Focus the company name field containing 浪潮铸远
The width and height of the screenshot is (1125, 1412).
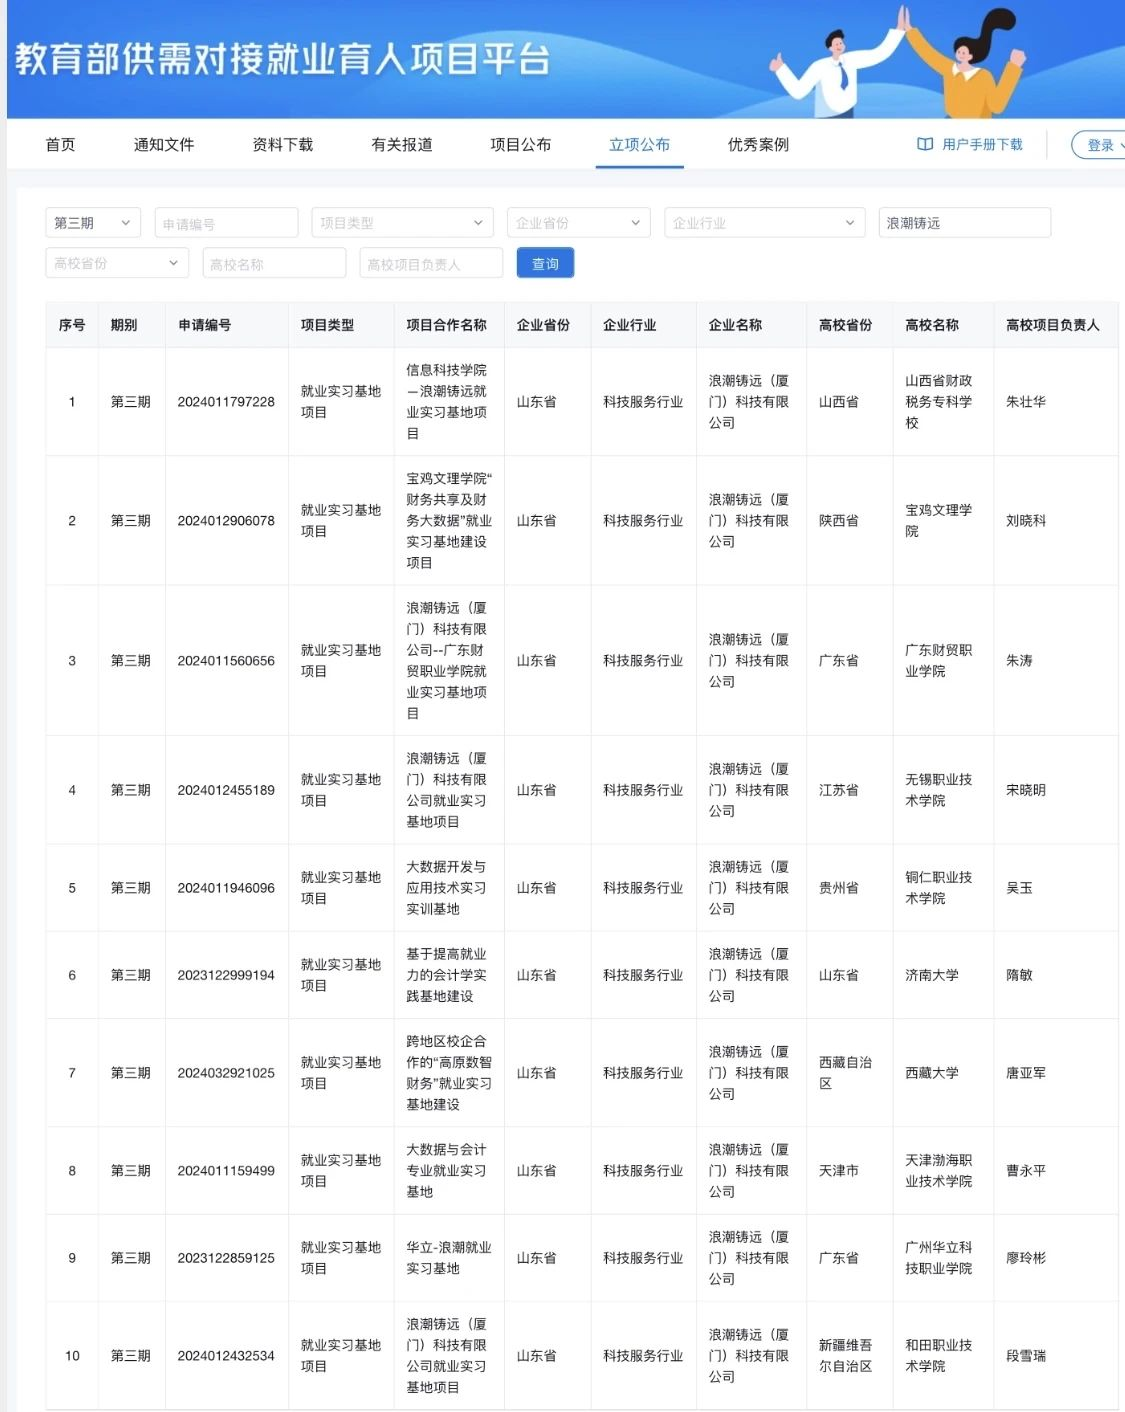[964, 223]
